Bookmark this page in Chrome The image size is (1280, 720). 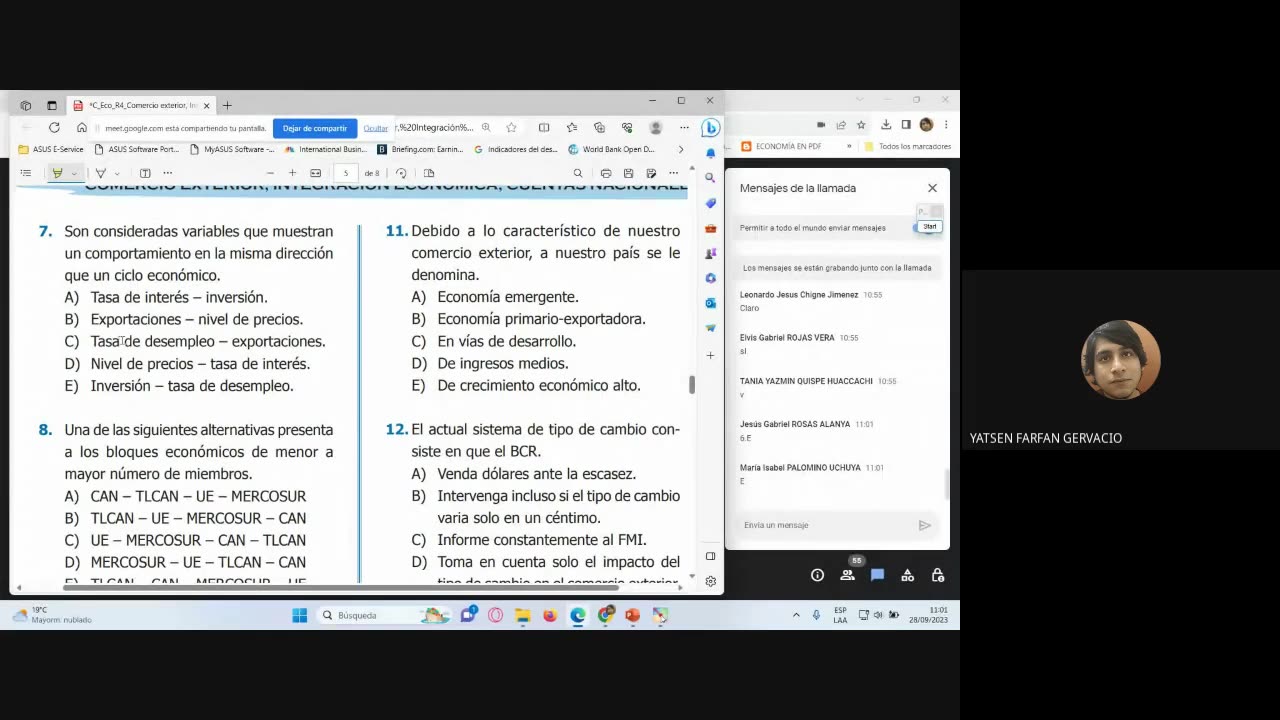(x=861, y=125)
